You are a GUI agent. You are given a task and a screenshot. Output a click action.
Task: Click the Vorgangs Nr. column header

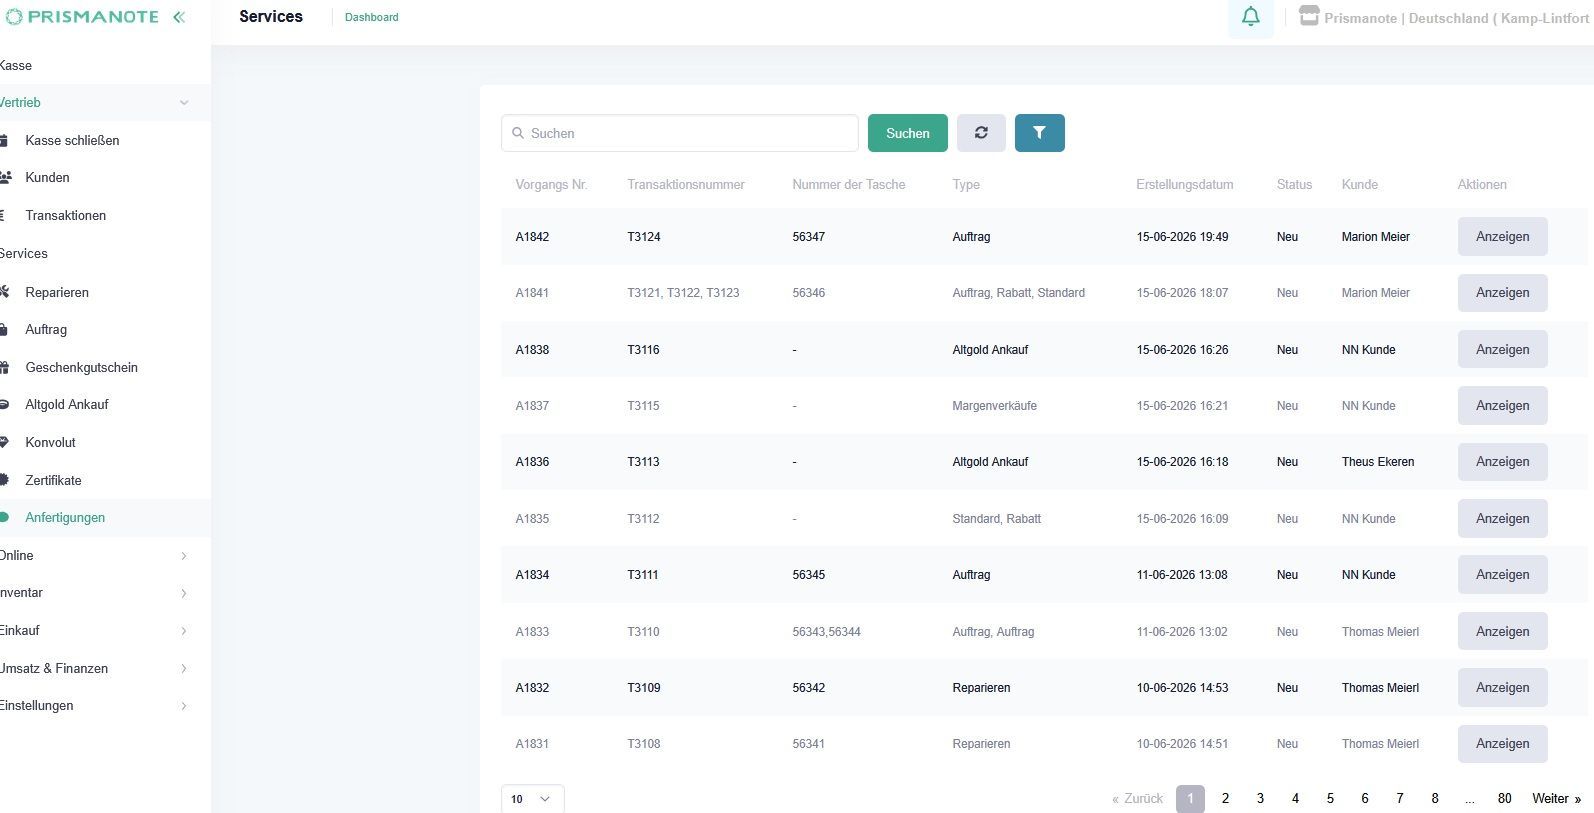click(x=551, y=185)
